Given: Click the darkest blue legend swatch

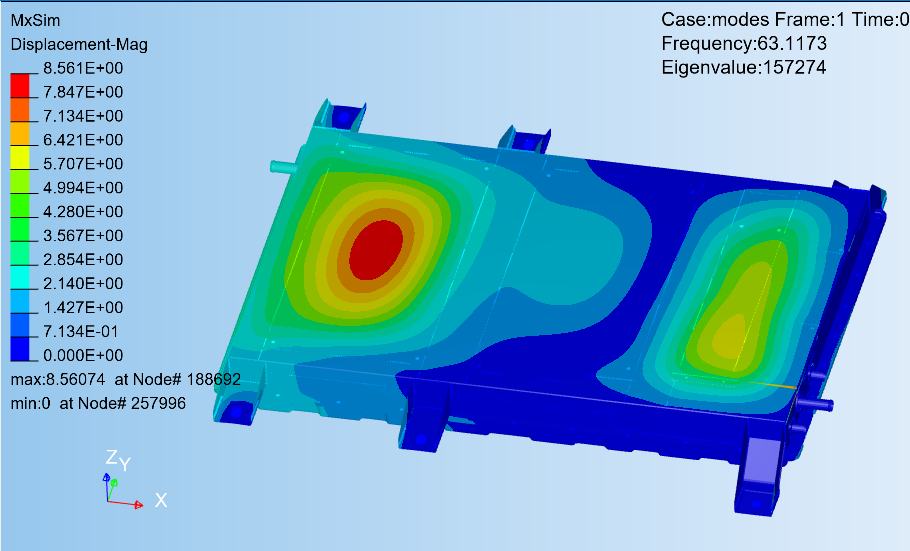Looking at the screenshot, I should [20, 349].
